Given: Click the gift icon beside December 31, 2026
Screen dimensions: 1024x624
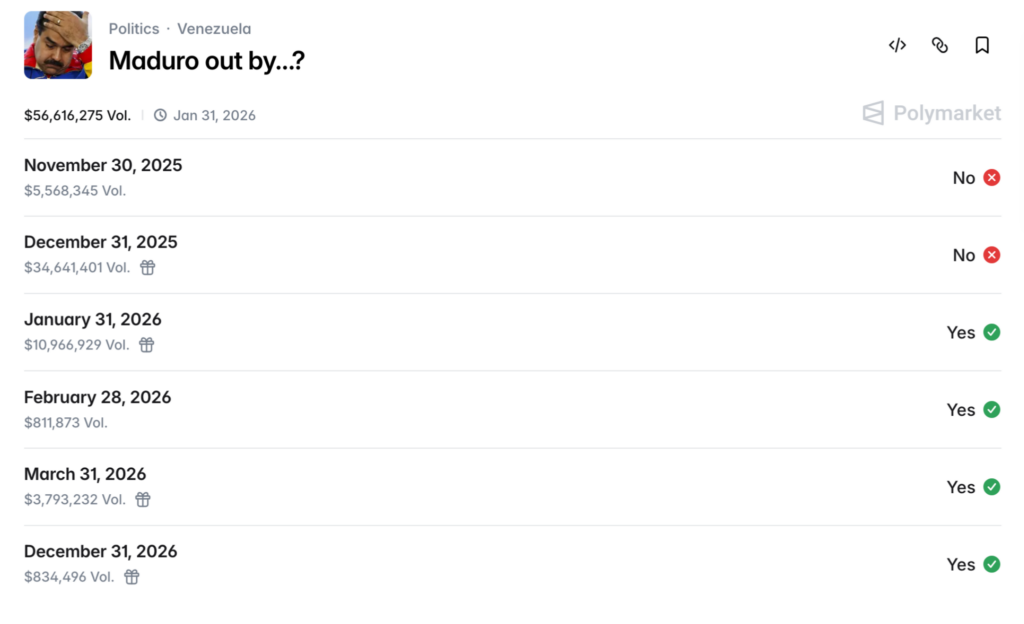Looking at the screenshot, I should [x=132, y=577].
